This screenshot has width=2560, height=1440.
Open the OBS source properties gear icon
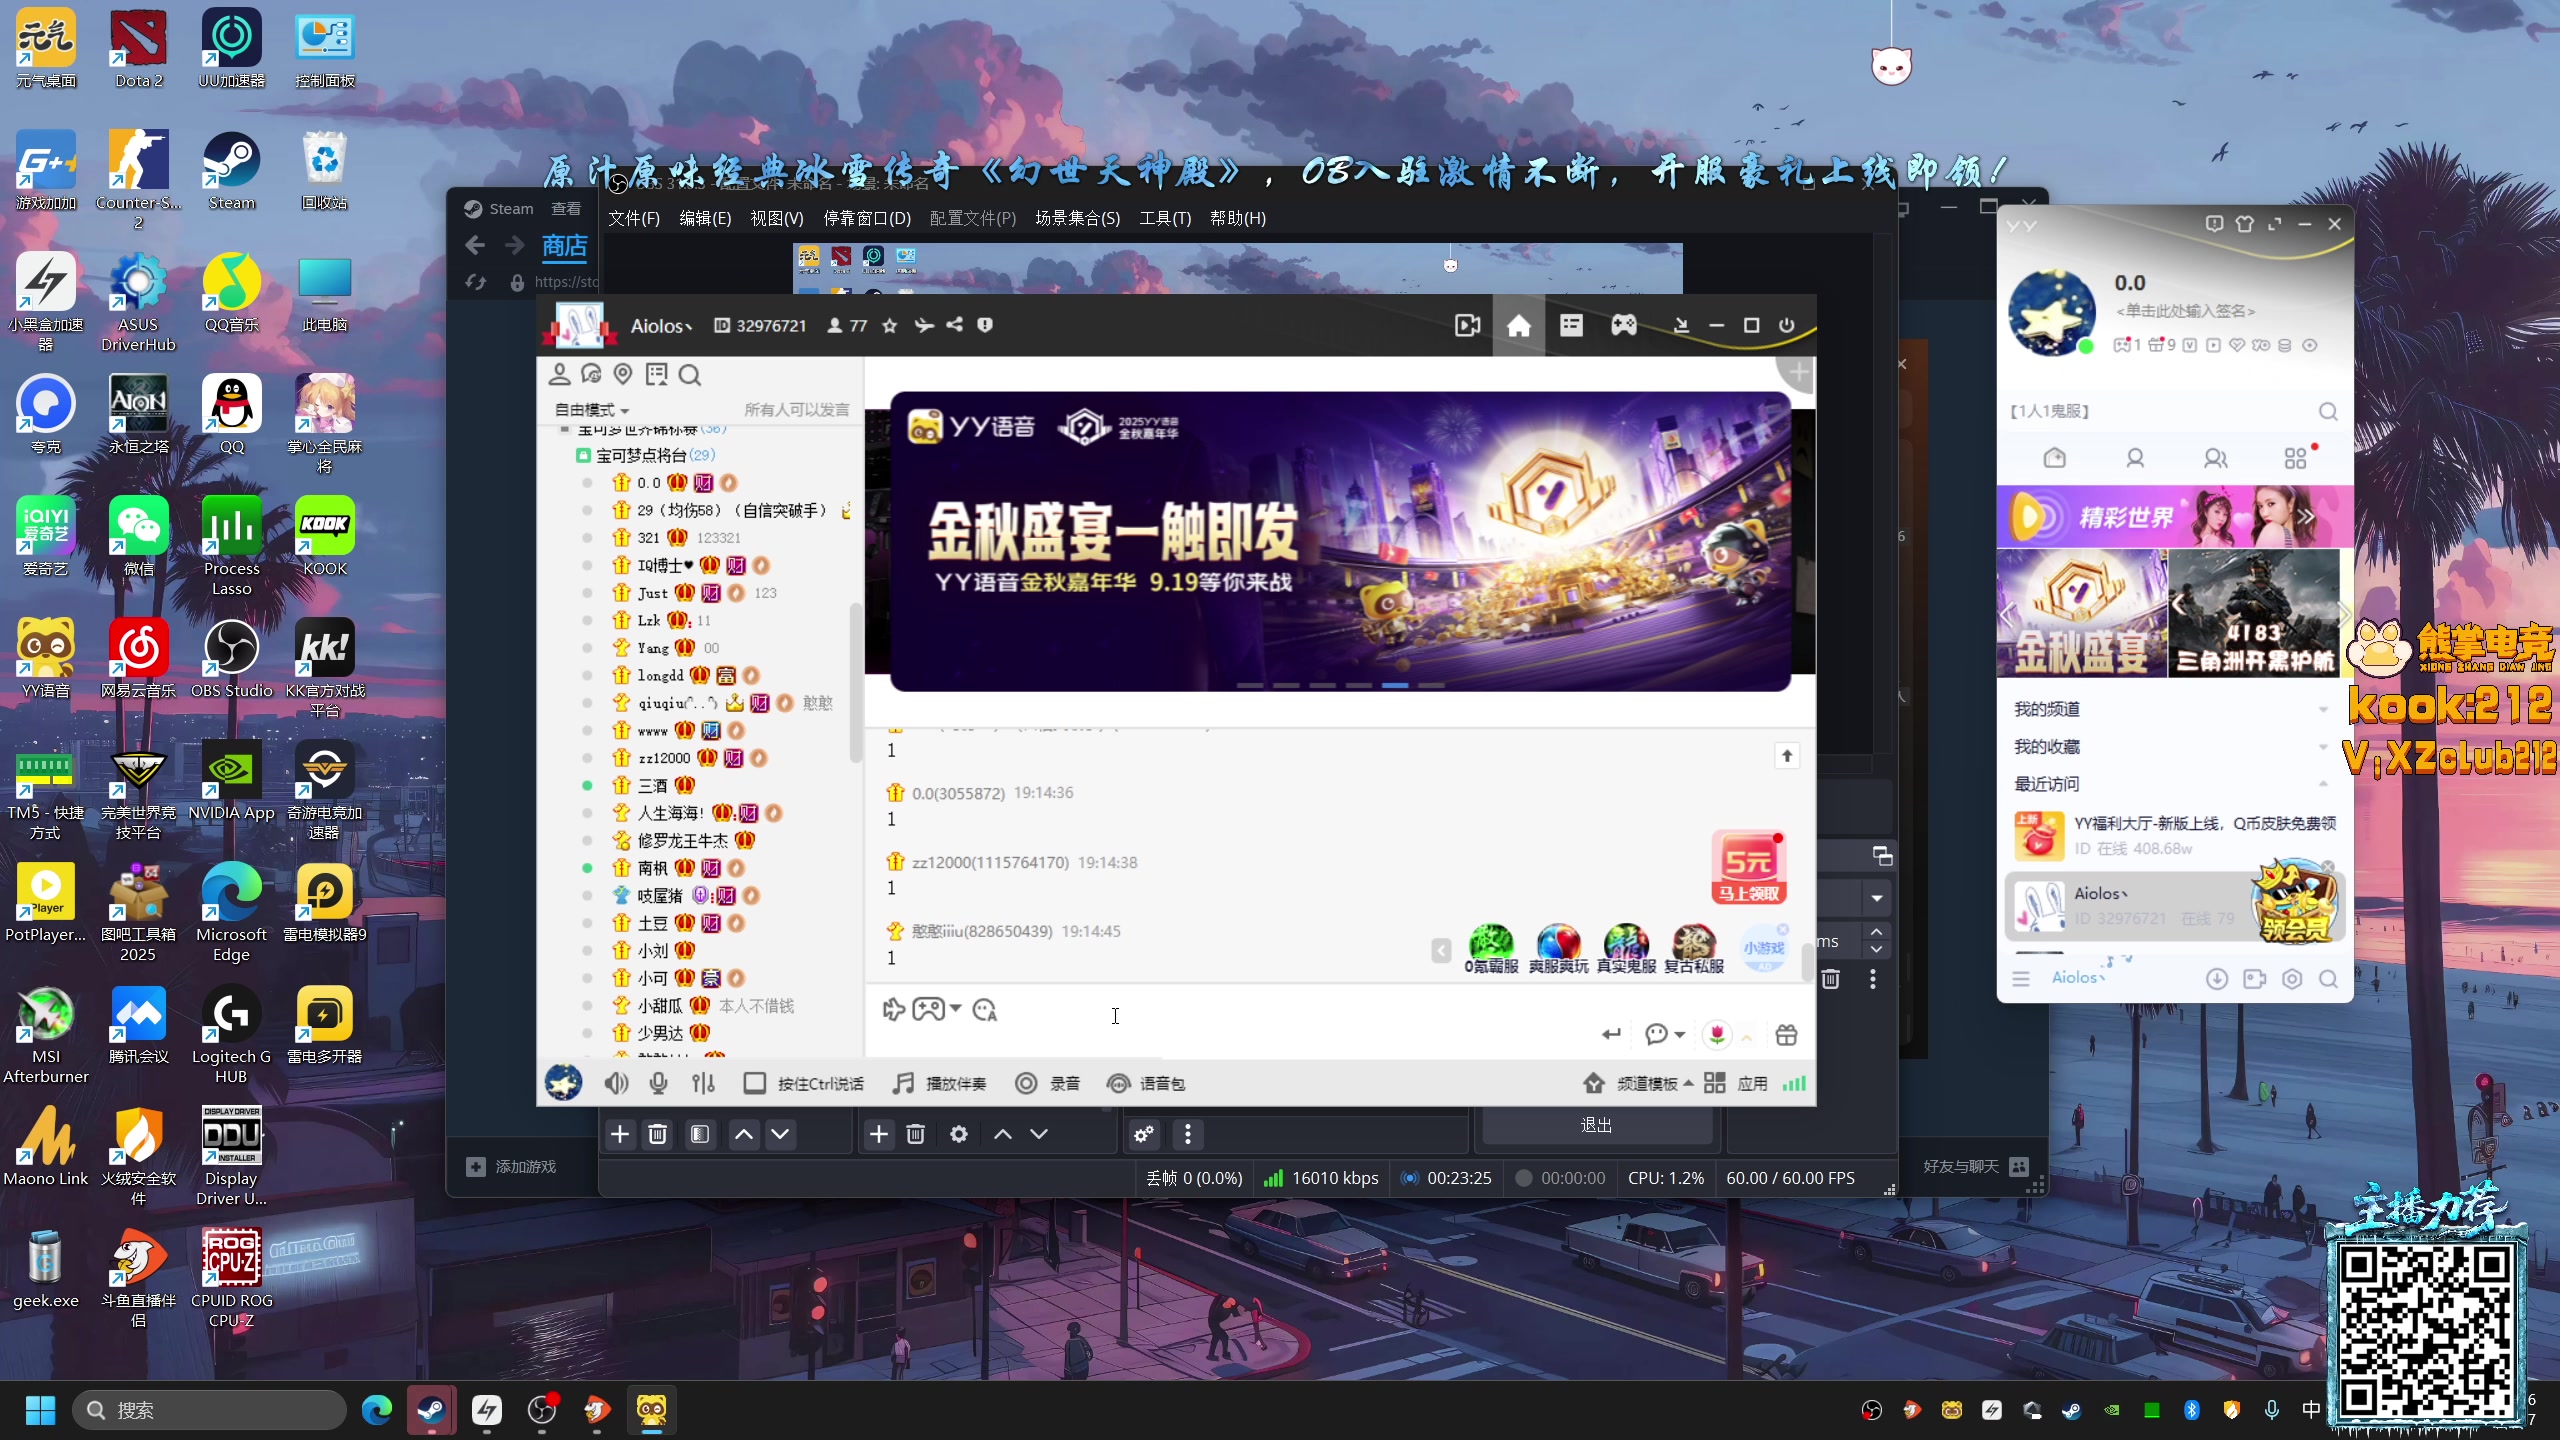point(958,1134)
